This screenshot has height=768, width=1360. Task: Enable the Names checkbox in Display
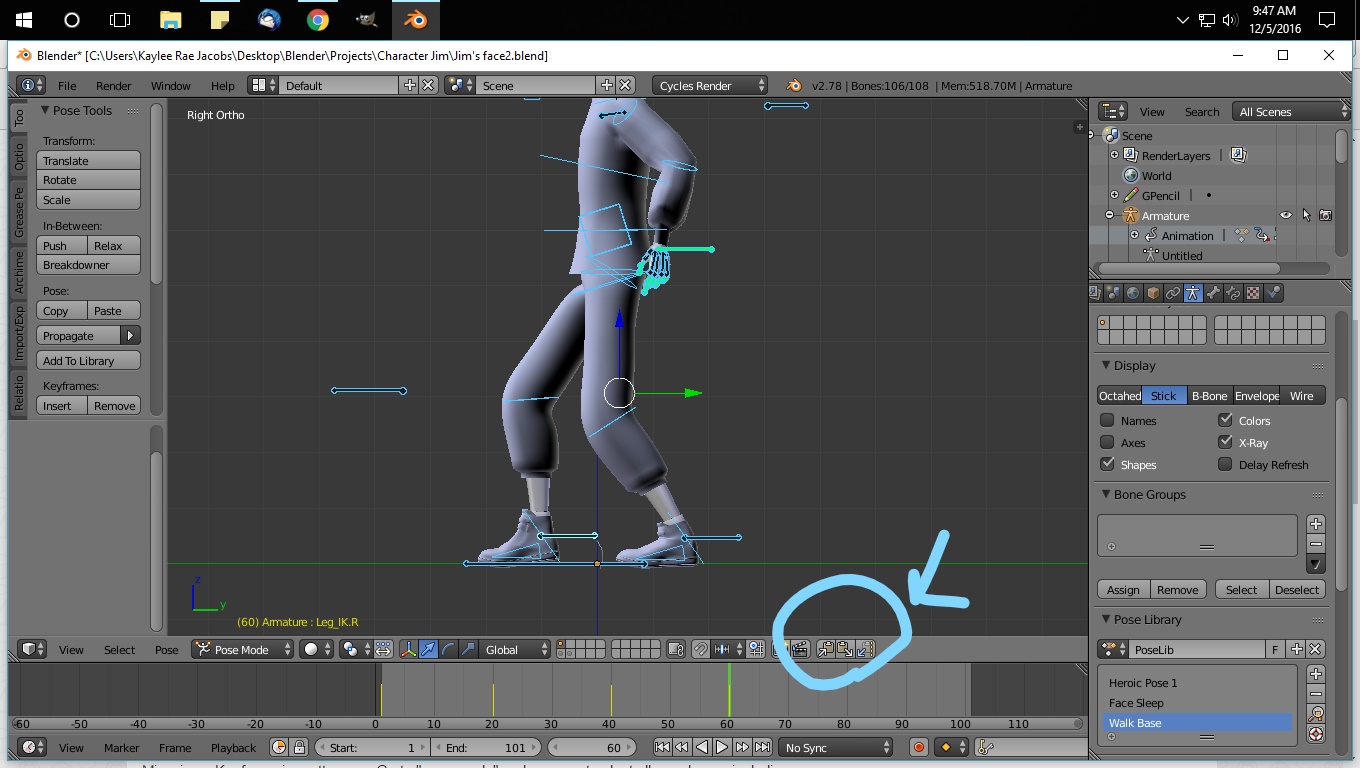tap(1108, 421)
